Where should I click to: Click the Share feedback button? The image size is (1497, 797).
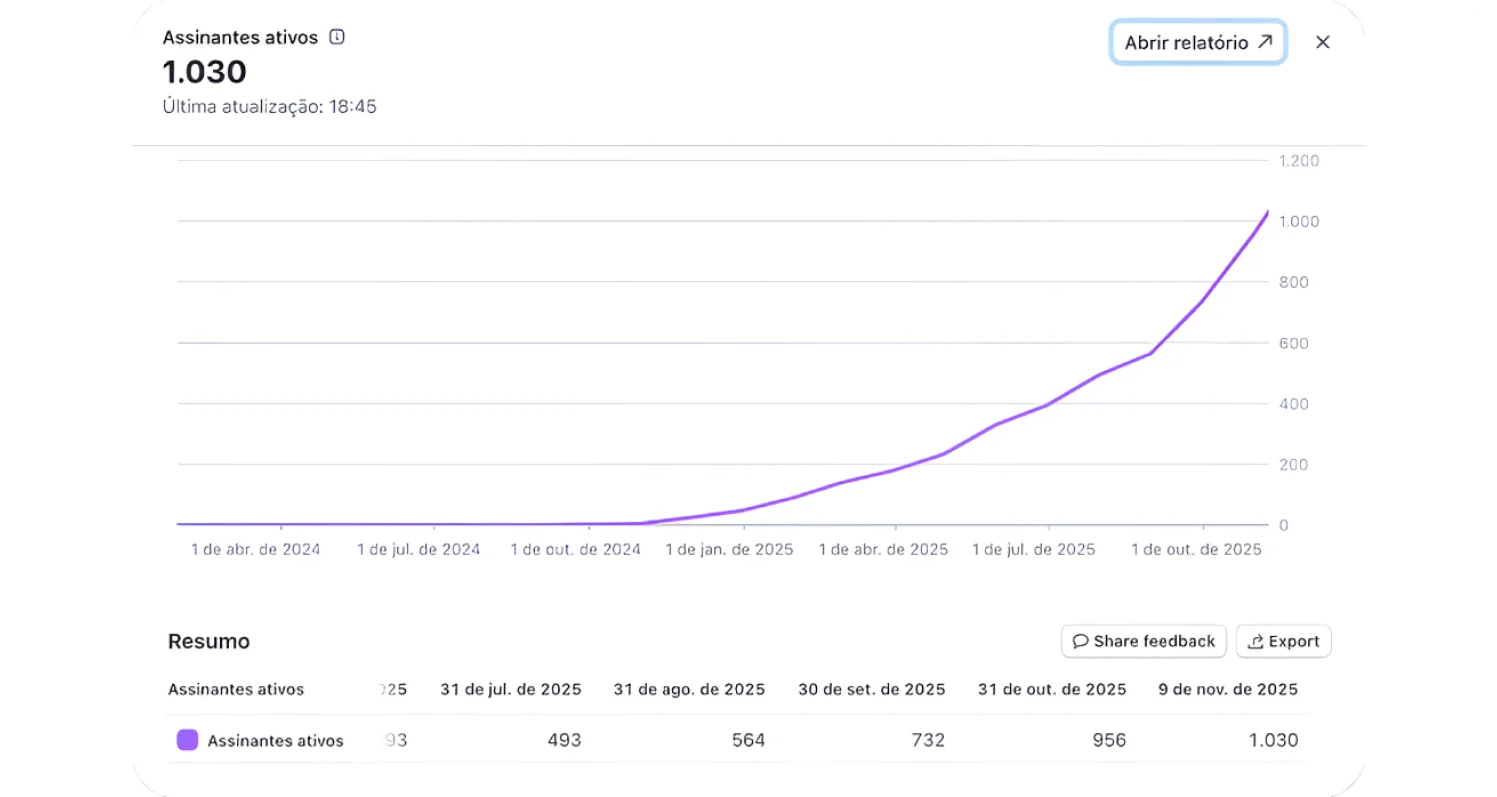pos(1143,641)
